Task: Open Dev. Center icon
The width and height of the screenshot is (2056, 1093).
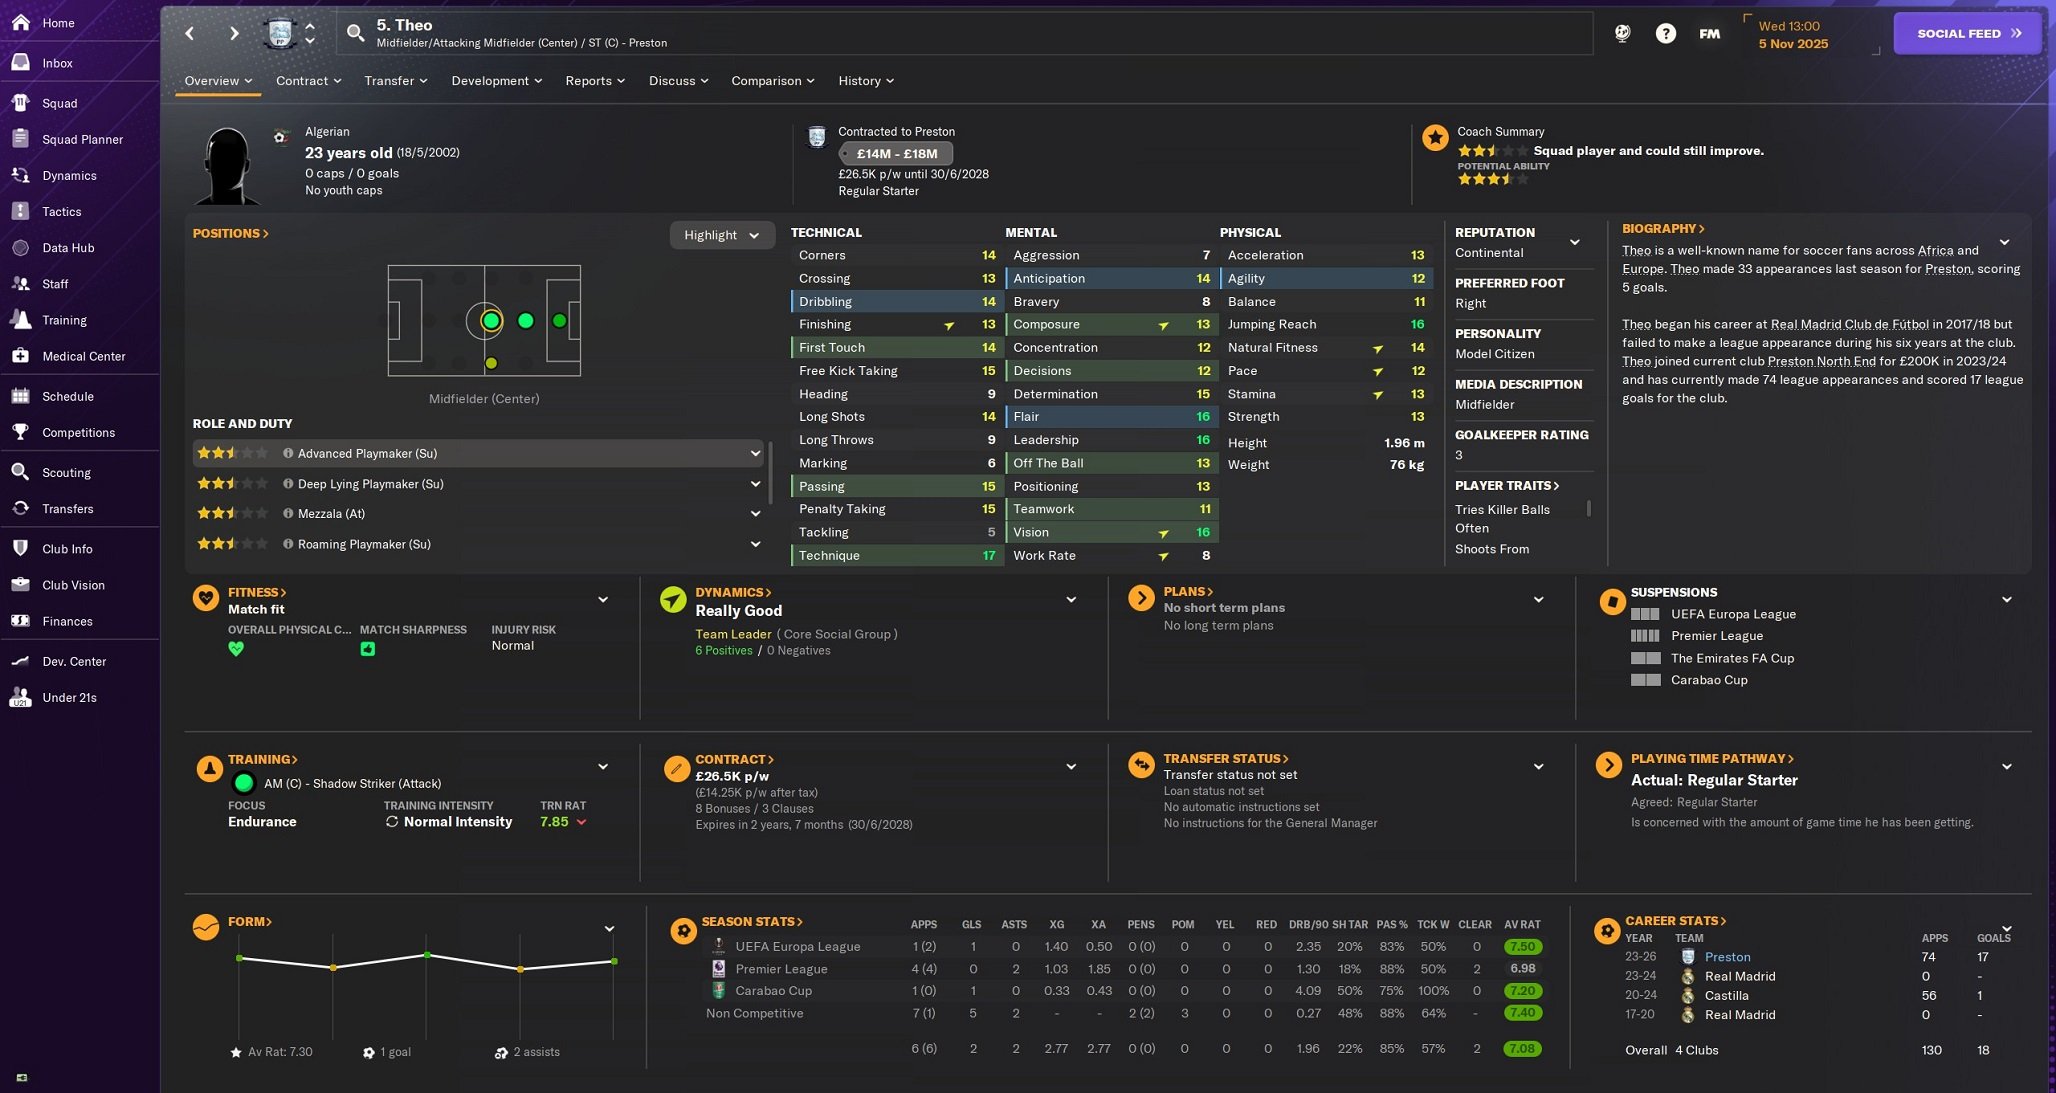Action: (20, 661)
